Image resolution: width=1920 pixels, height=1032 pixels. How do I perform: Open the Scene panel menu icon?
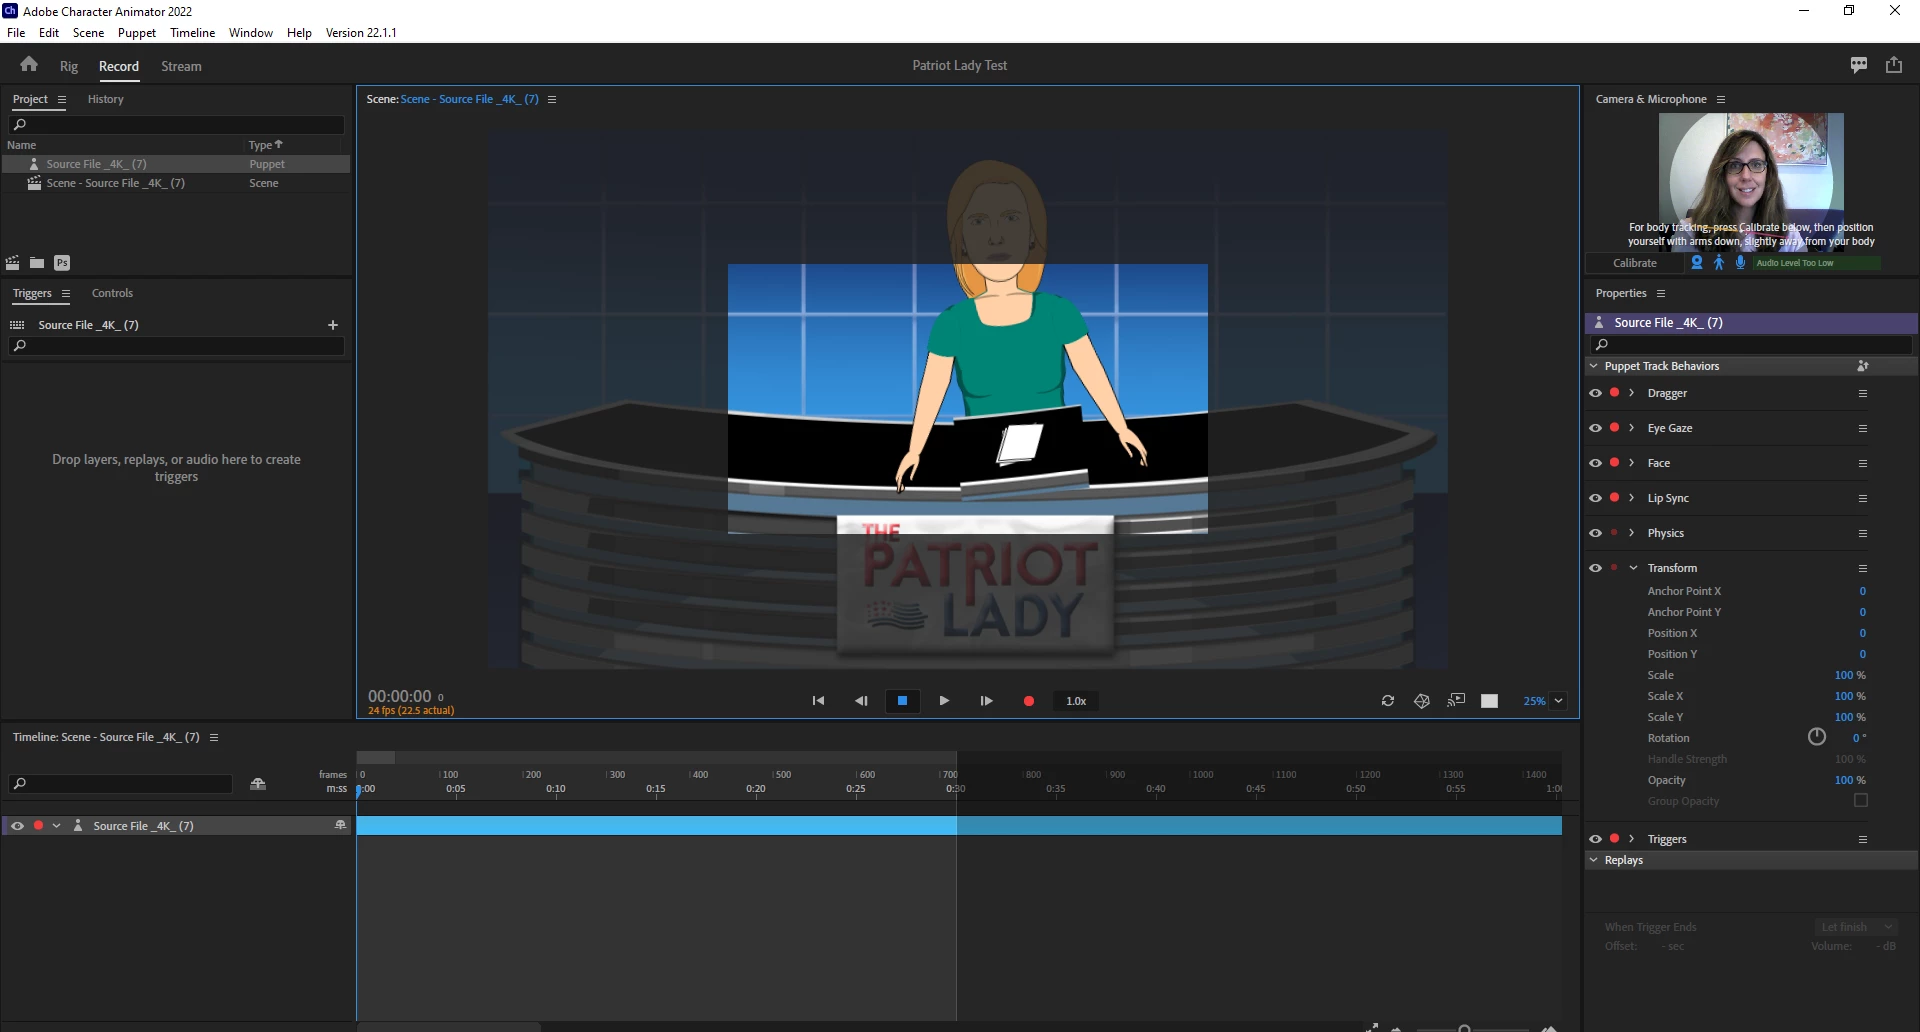552,99
